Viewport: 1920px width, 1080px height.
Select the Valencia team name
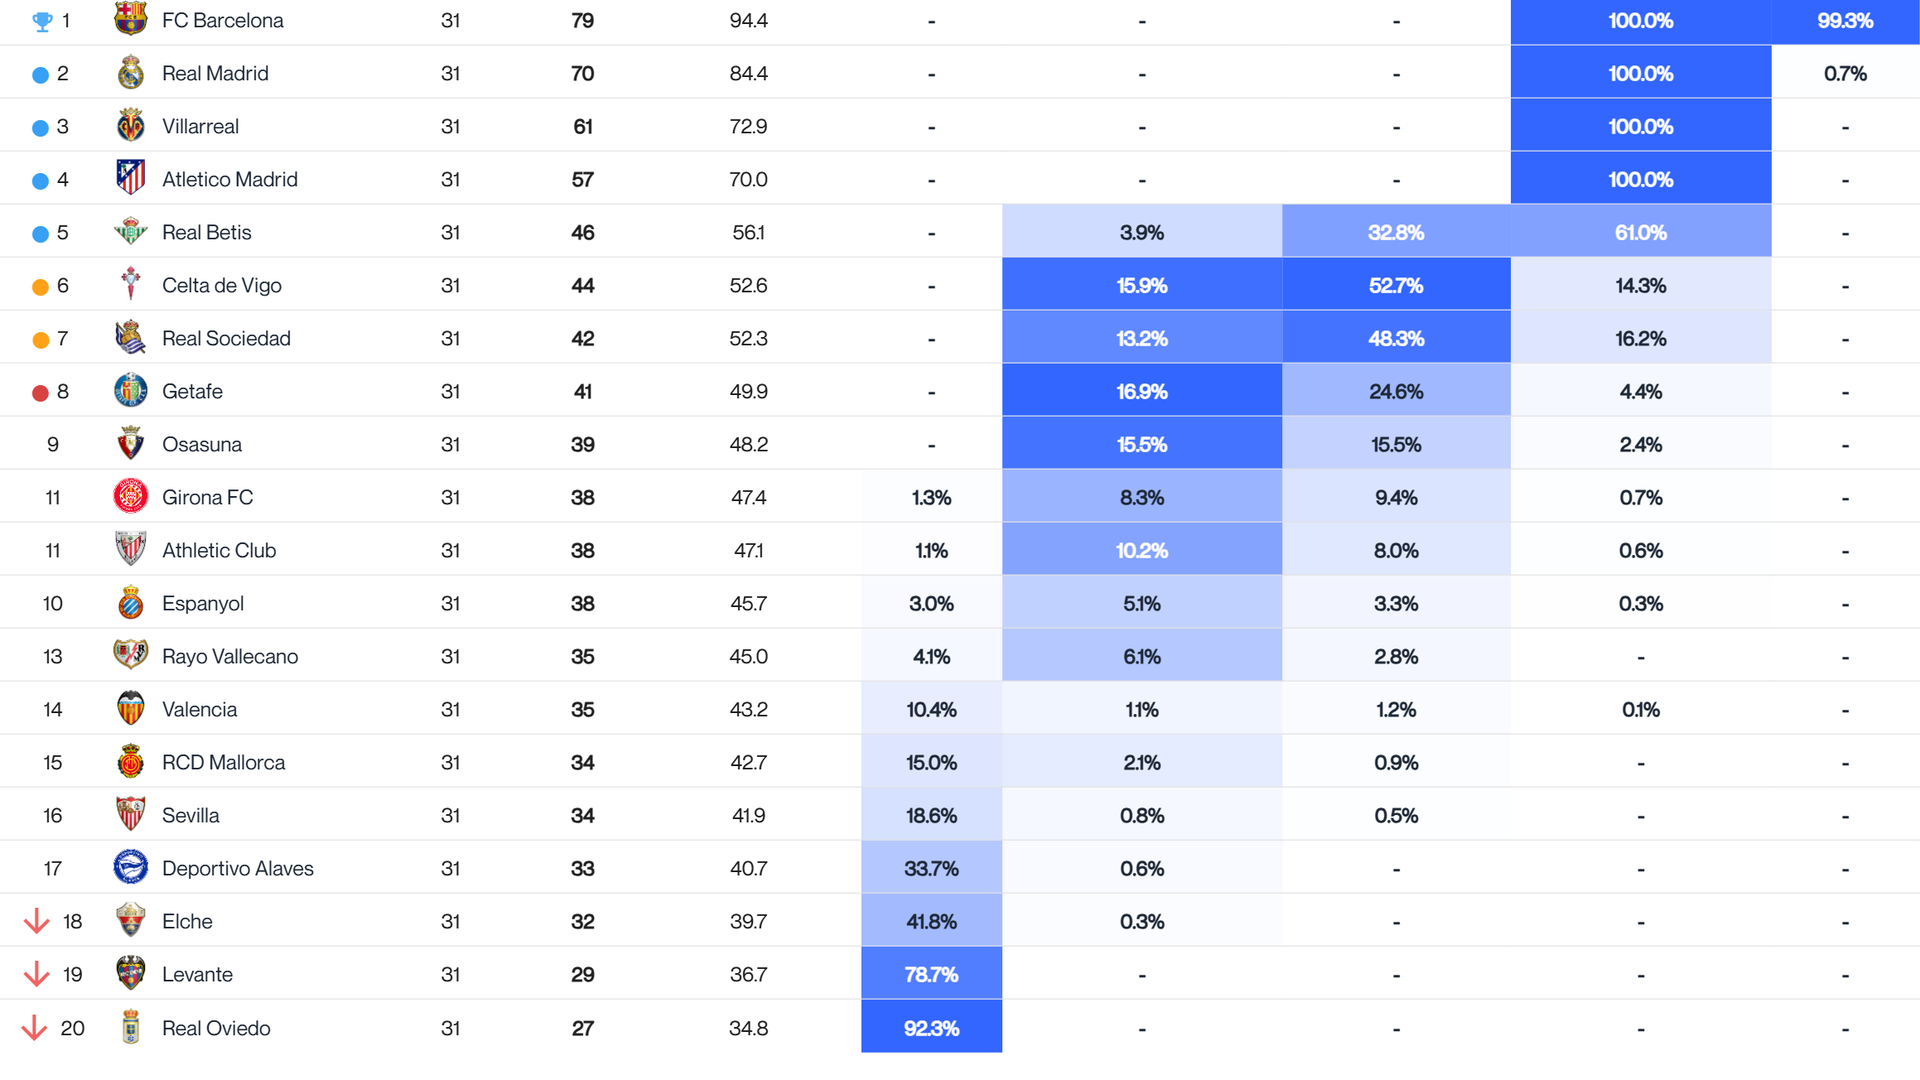point(199,710)
